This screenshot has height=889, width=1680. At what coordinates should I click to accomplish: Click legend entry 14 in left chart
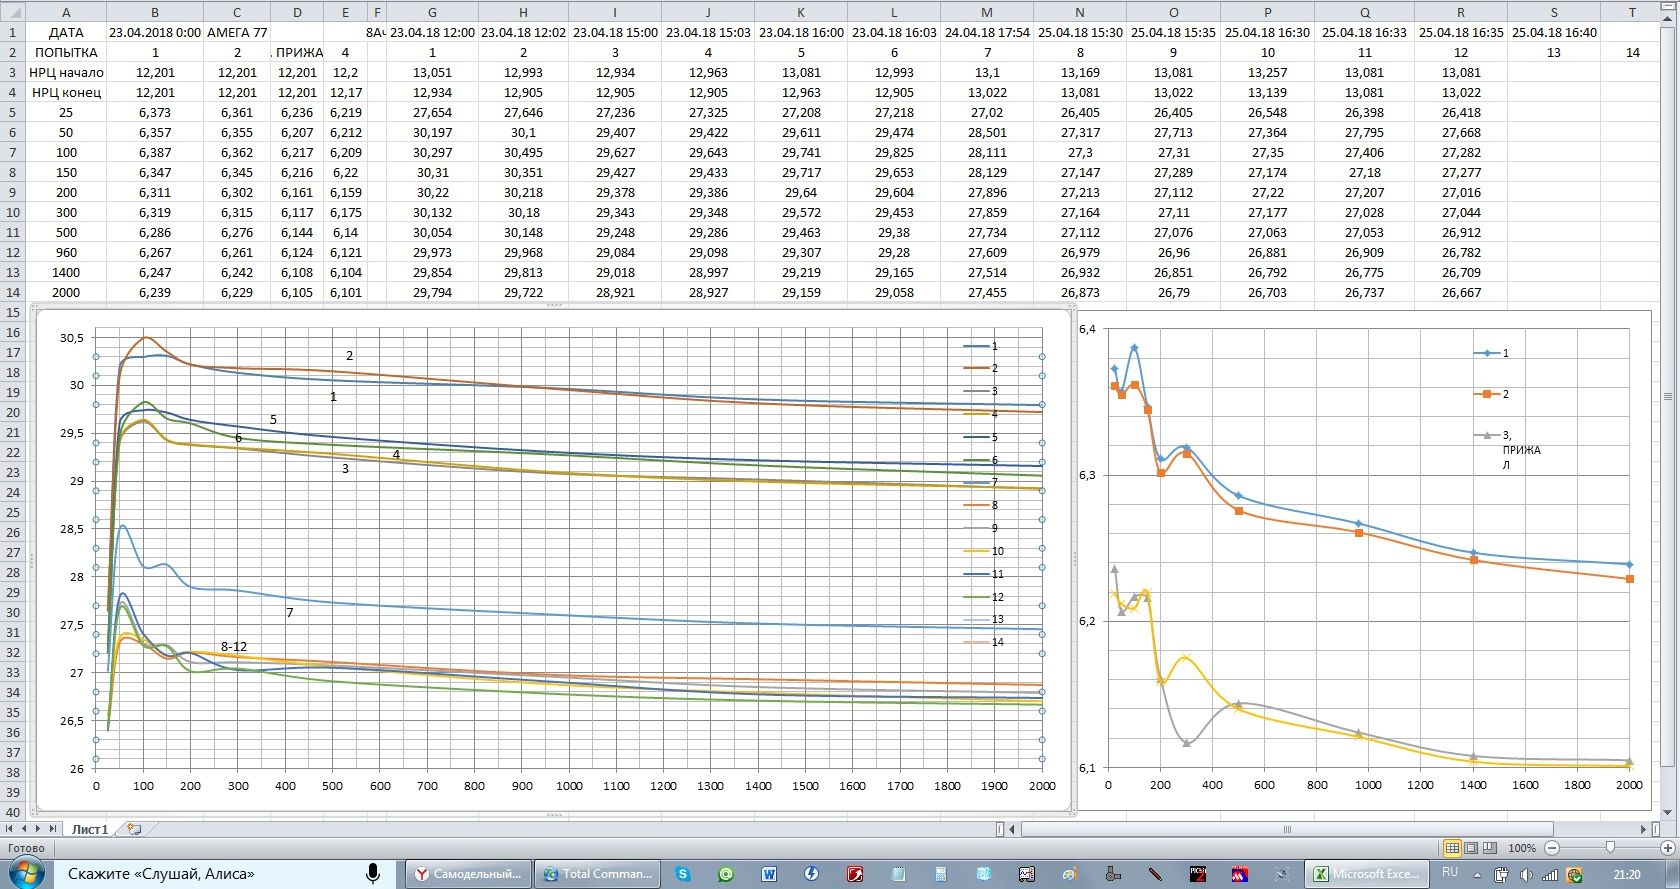pos(984,642)
